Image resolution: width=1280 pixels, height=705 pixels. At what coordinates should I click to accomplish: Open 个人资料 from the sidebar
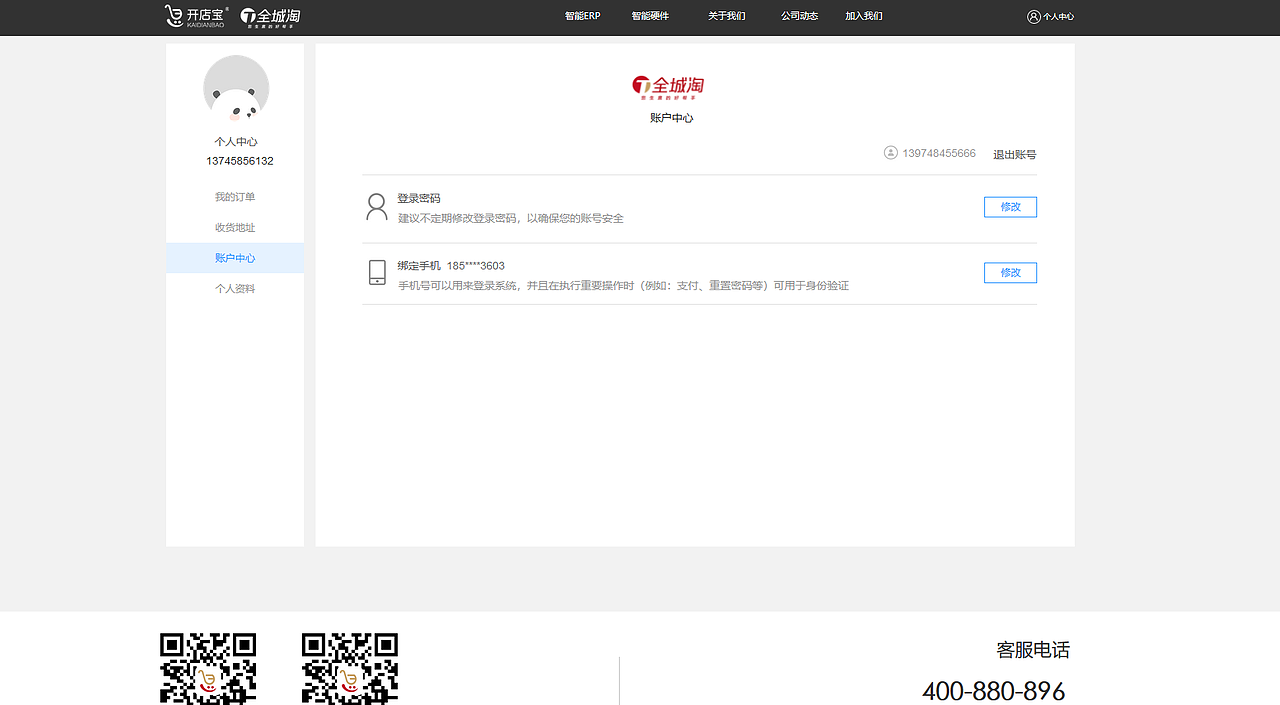(x=234, y=288)
